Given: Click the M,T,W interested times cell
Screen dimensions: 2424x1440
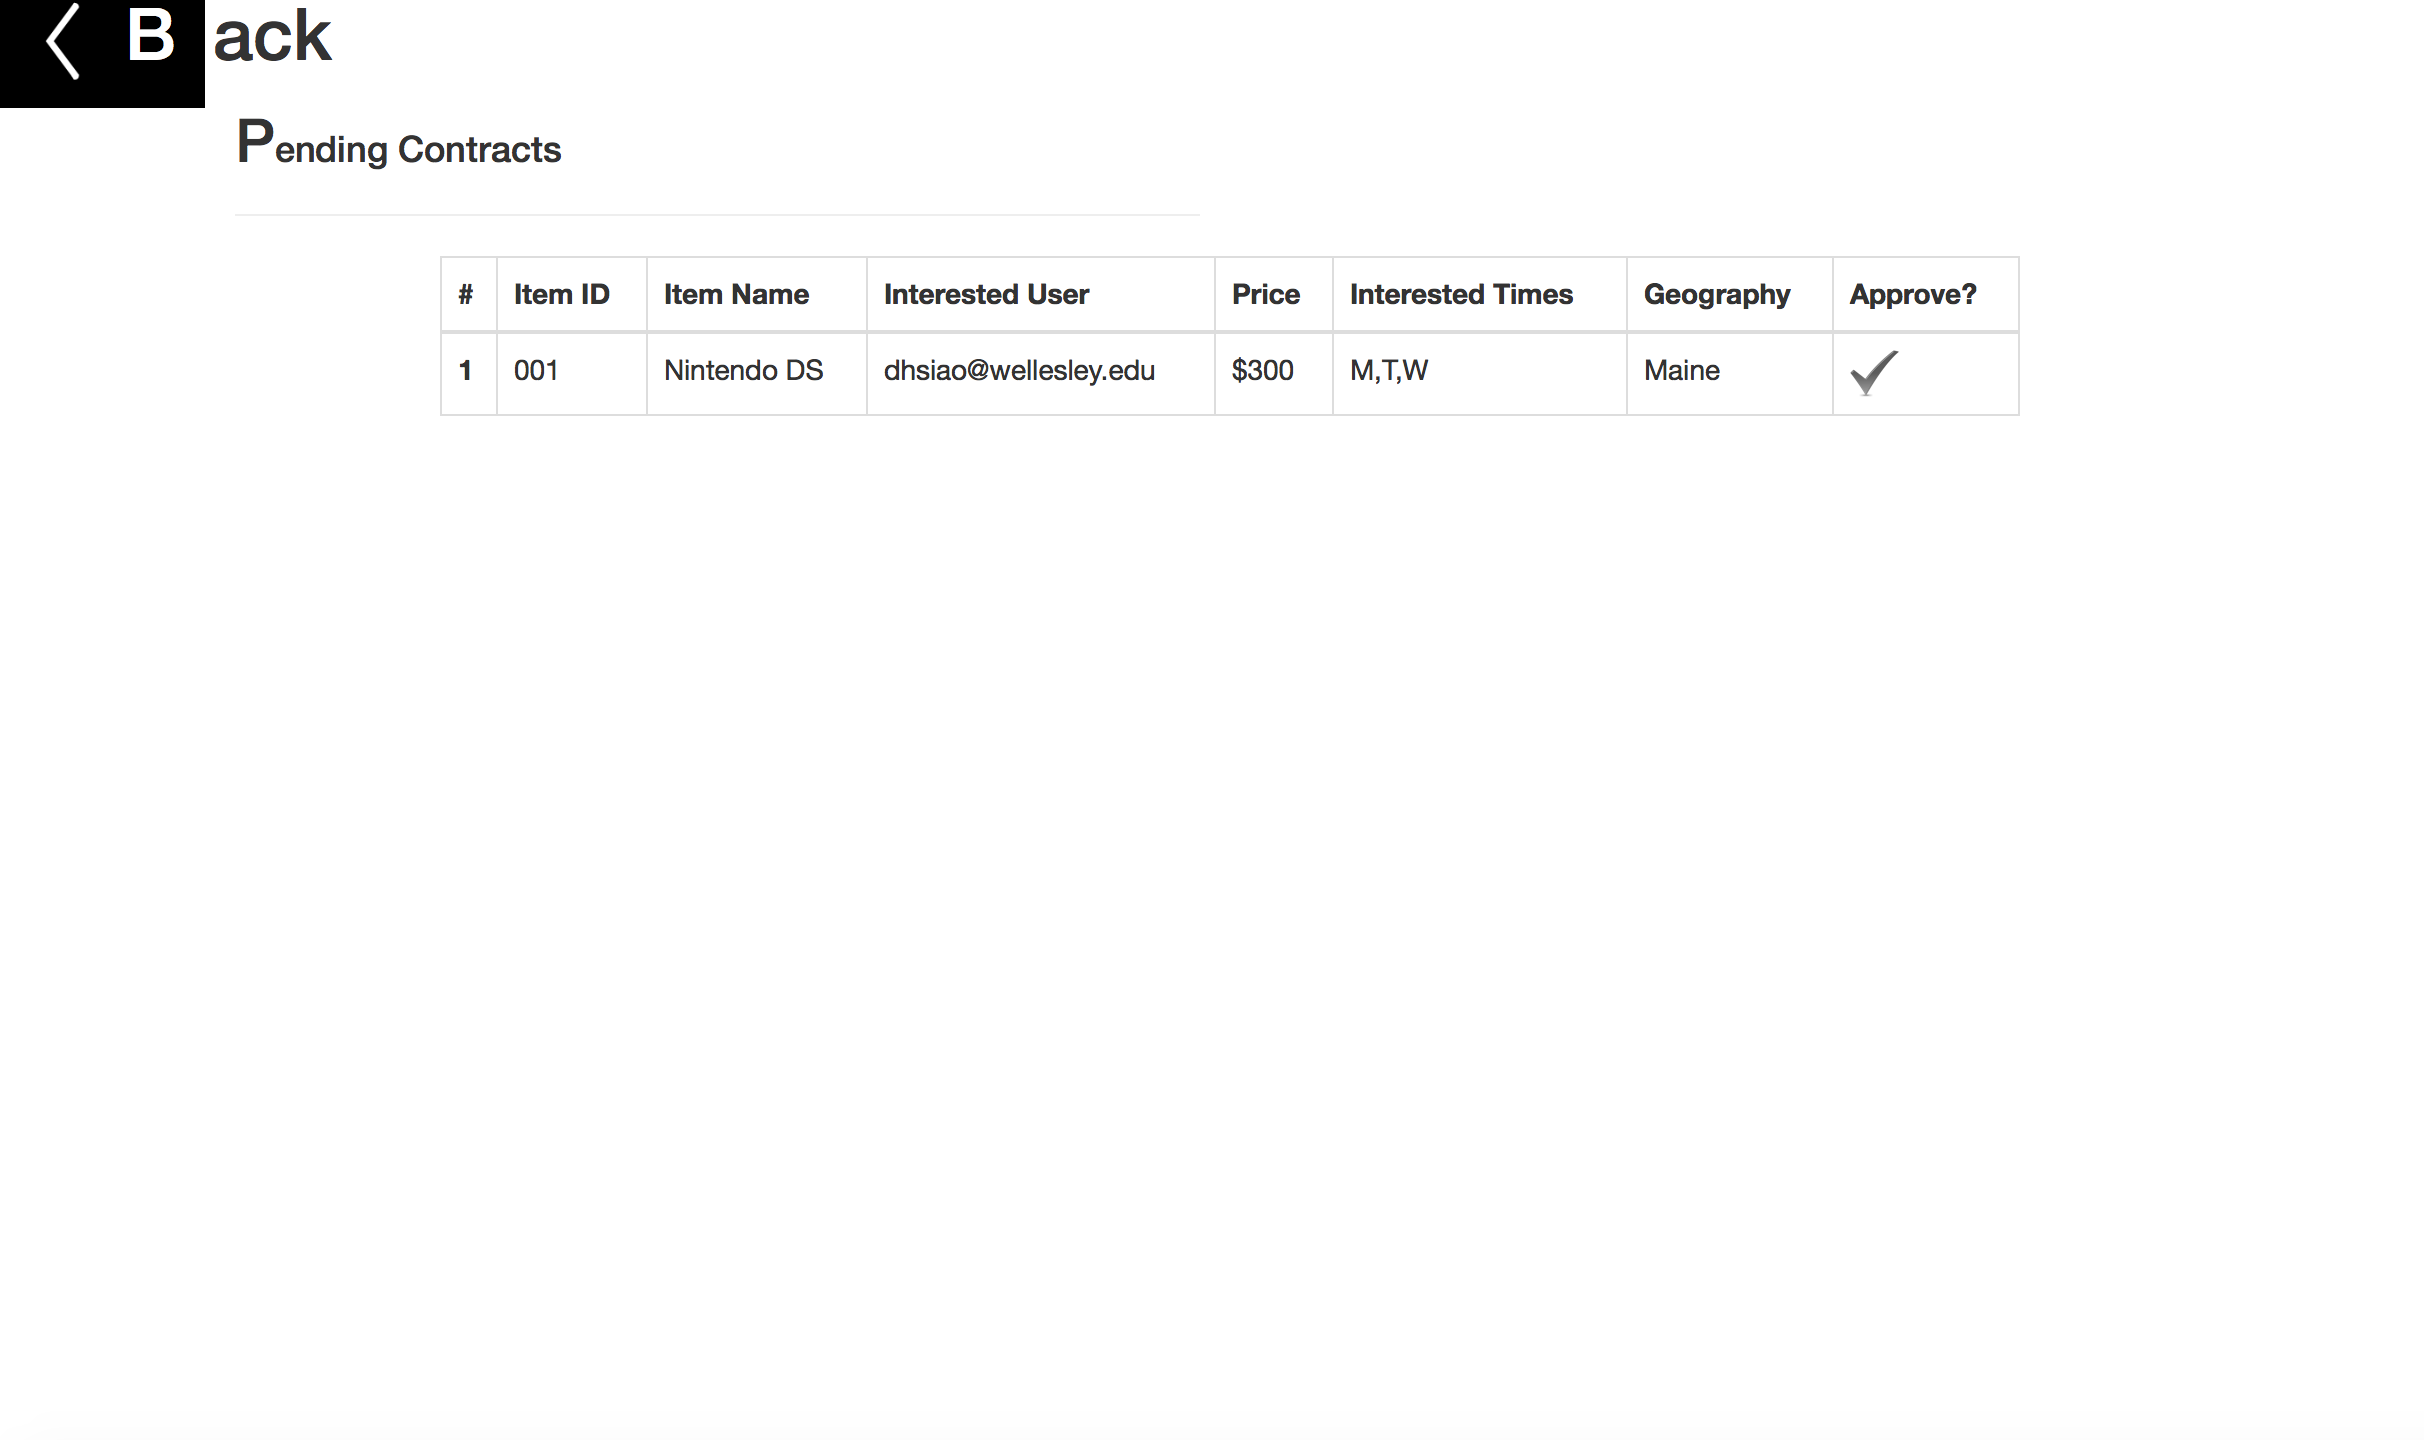Looking at the screenshot, I should 1389,371.
